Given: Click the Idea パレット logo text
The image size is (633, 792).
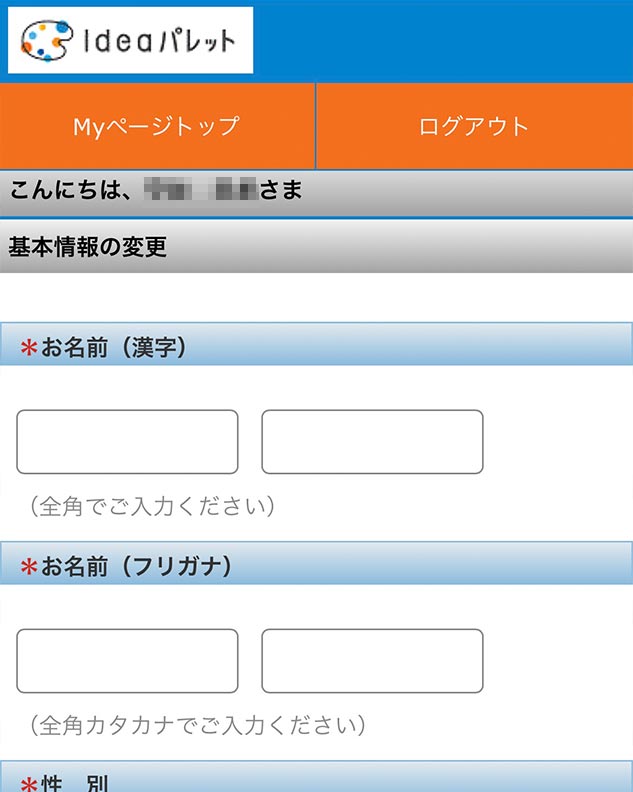Looking at the screenshot, I should pos(160,41).
